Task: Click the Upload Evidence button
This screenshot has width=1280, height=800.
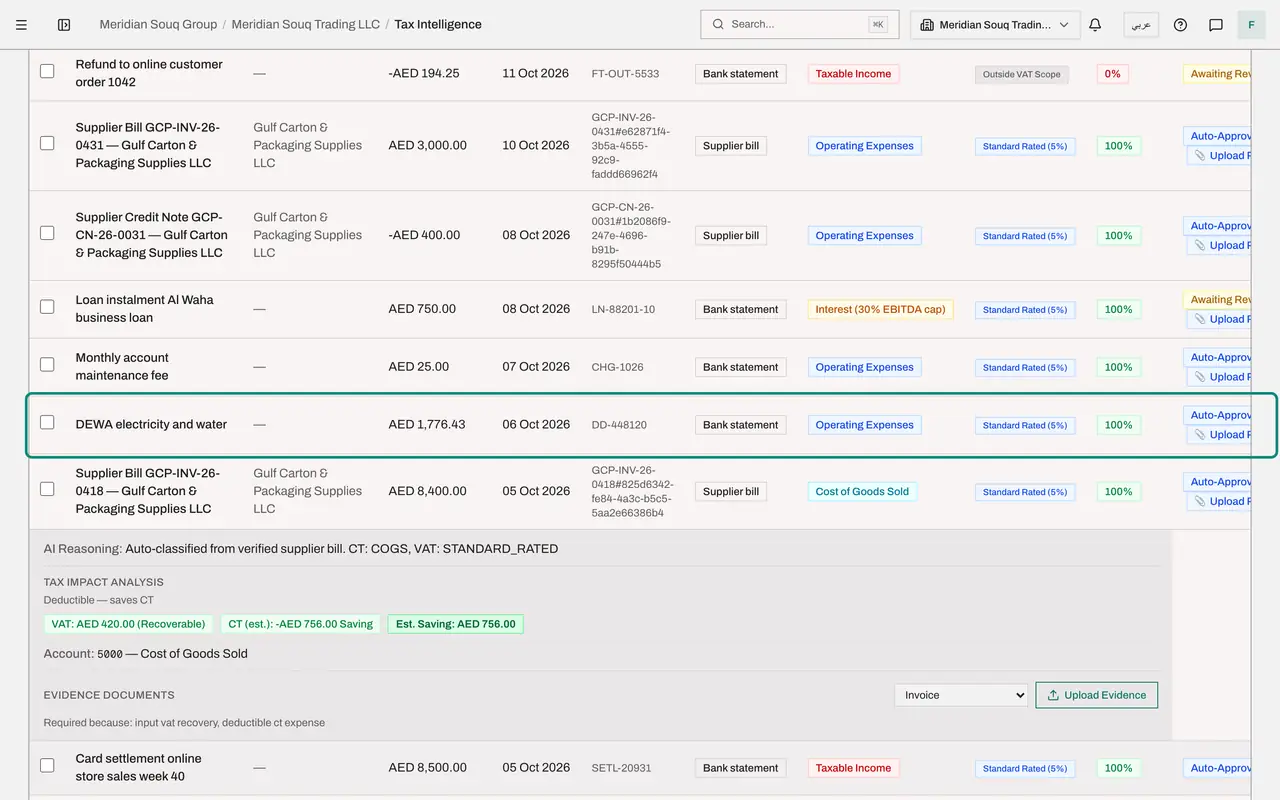Action: point(1096,695)
